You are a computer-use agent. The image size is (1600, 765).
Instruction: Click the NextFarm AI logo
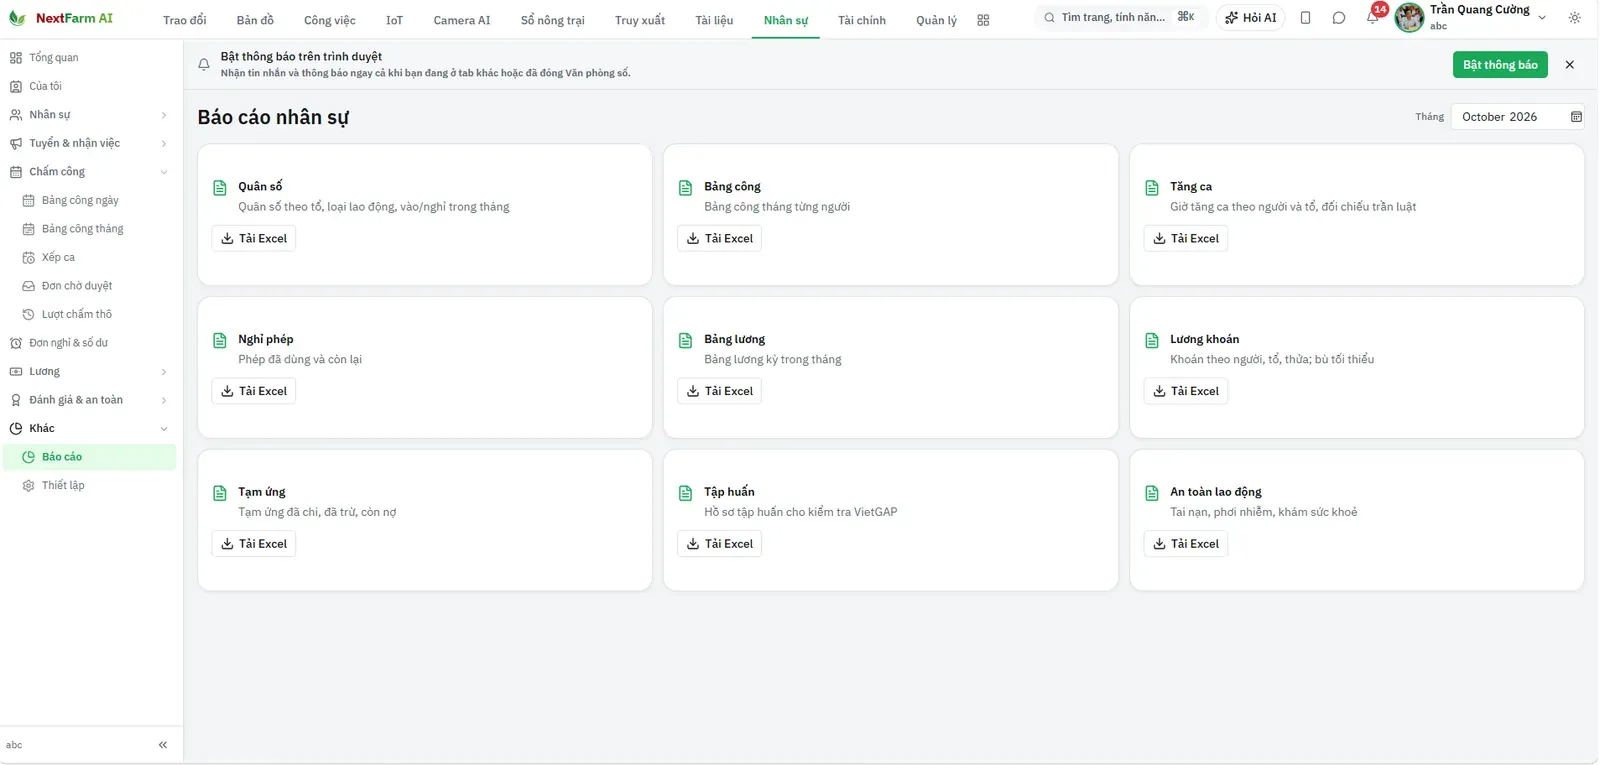coord(61,18)
